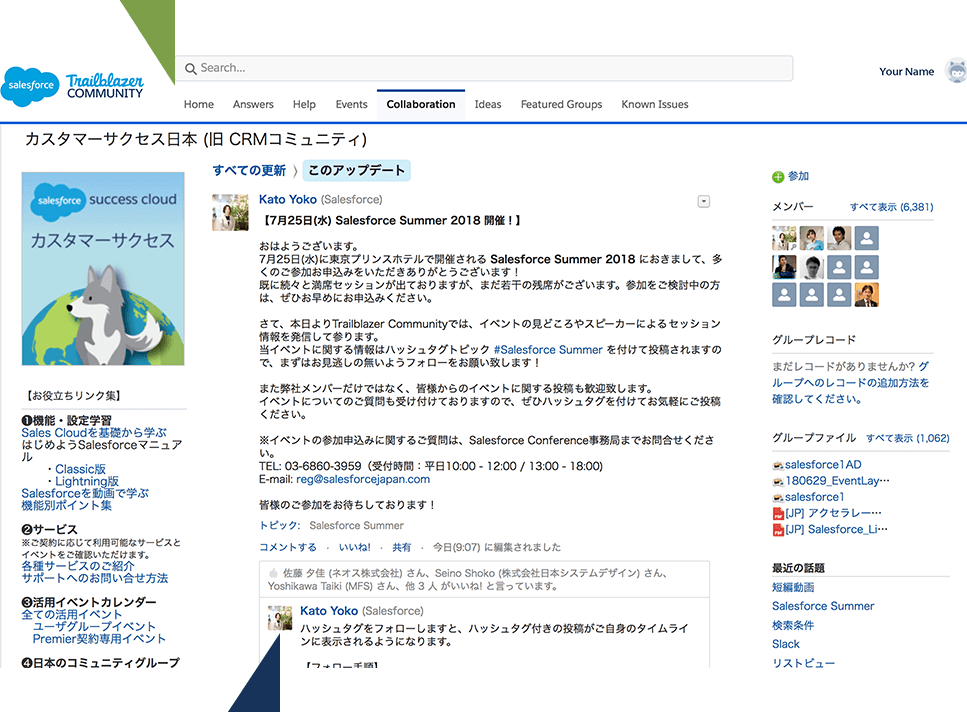Open the salesforce1AD file link
The image size is (967, 712).
pos(823,465)
